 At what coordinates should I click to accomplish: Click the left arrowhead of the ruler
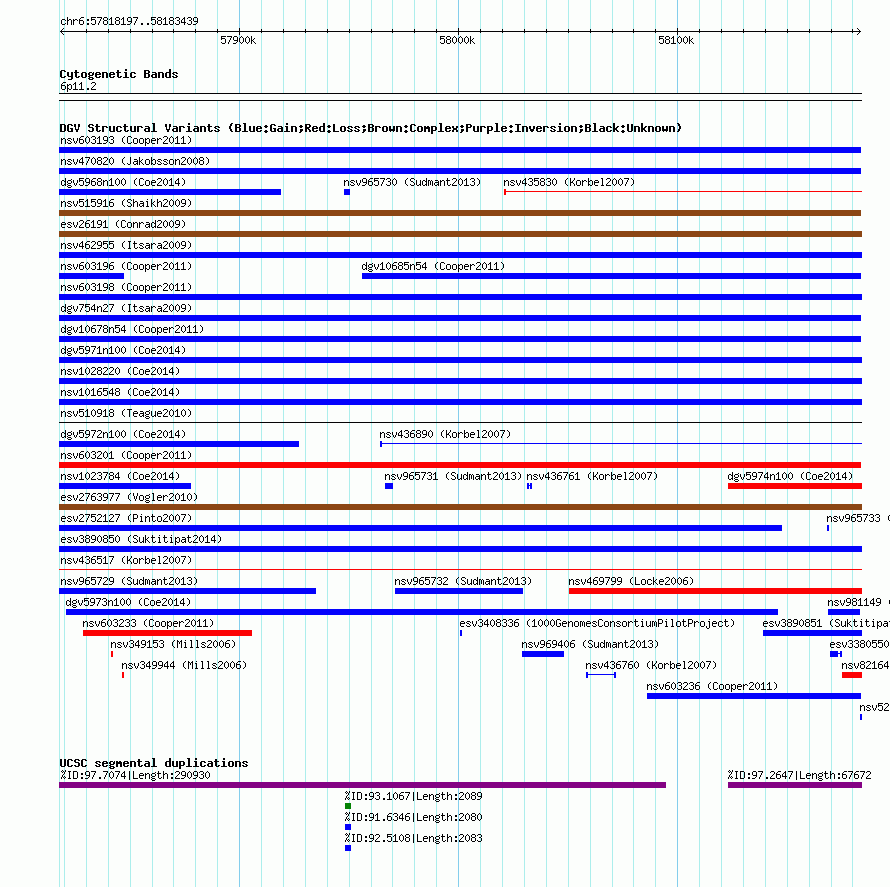pyautogui.click(x=62, y=31)
